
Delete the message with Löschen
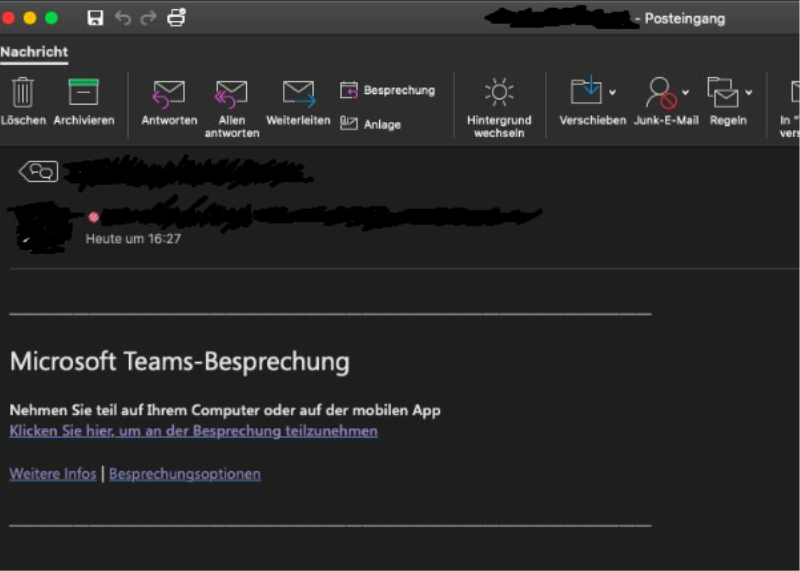click(23, 102)
